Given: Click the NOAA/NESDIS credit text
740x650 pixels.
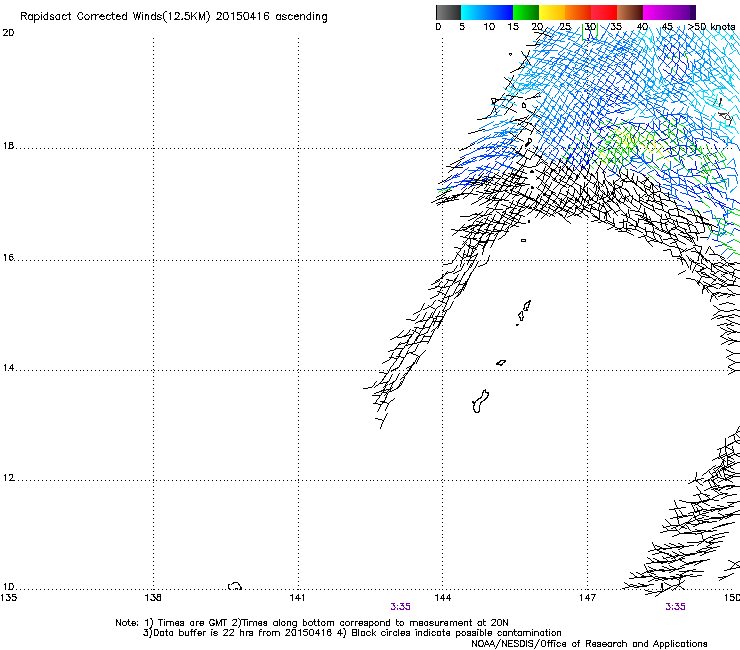Looking at the screenshot, I should click(589, 644).
